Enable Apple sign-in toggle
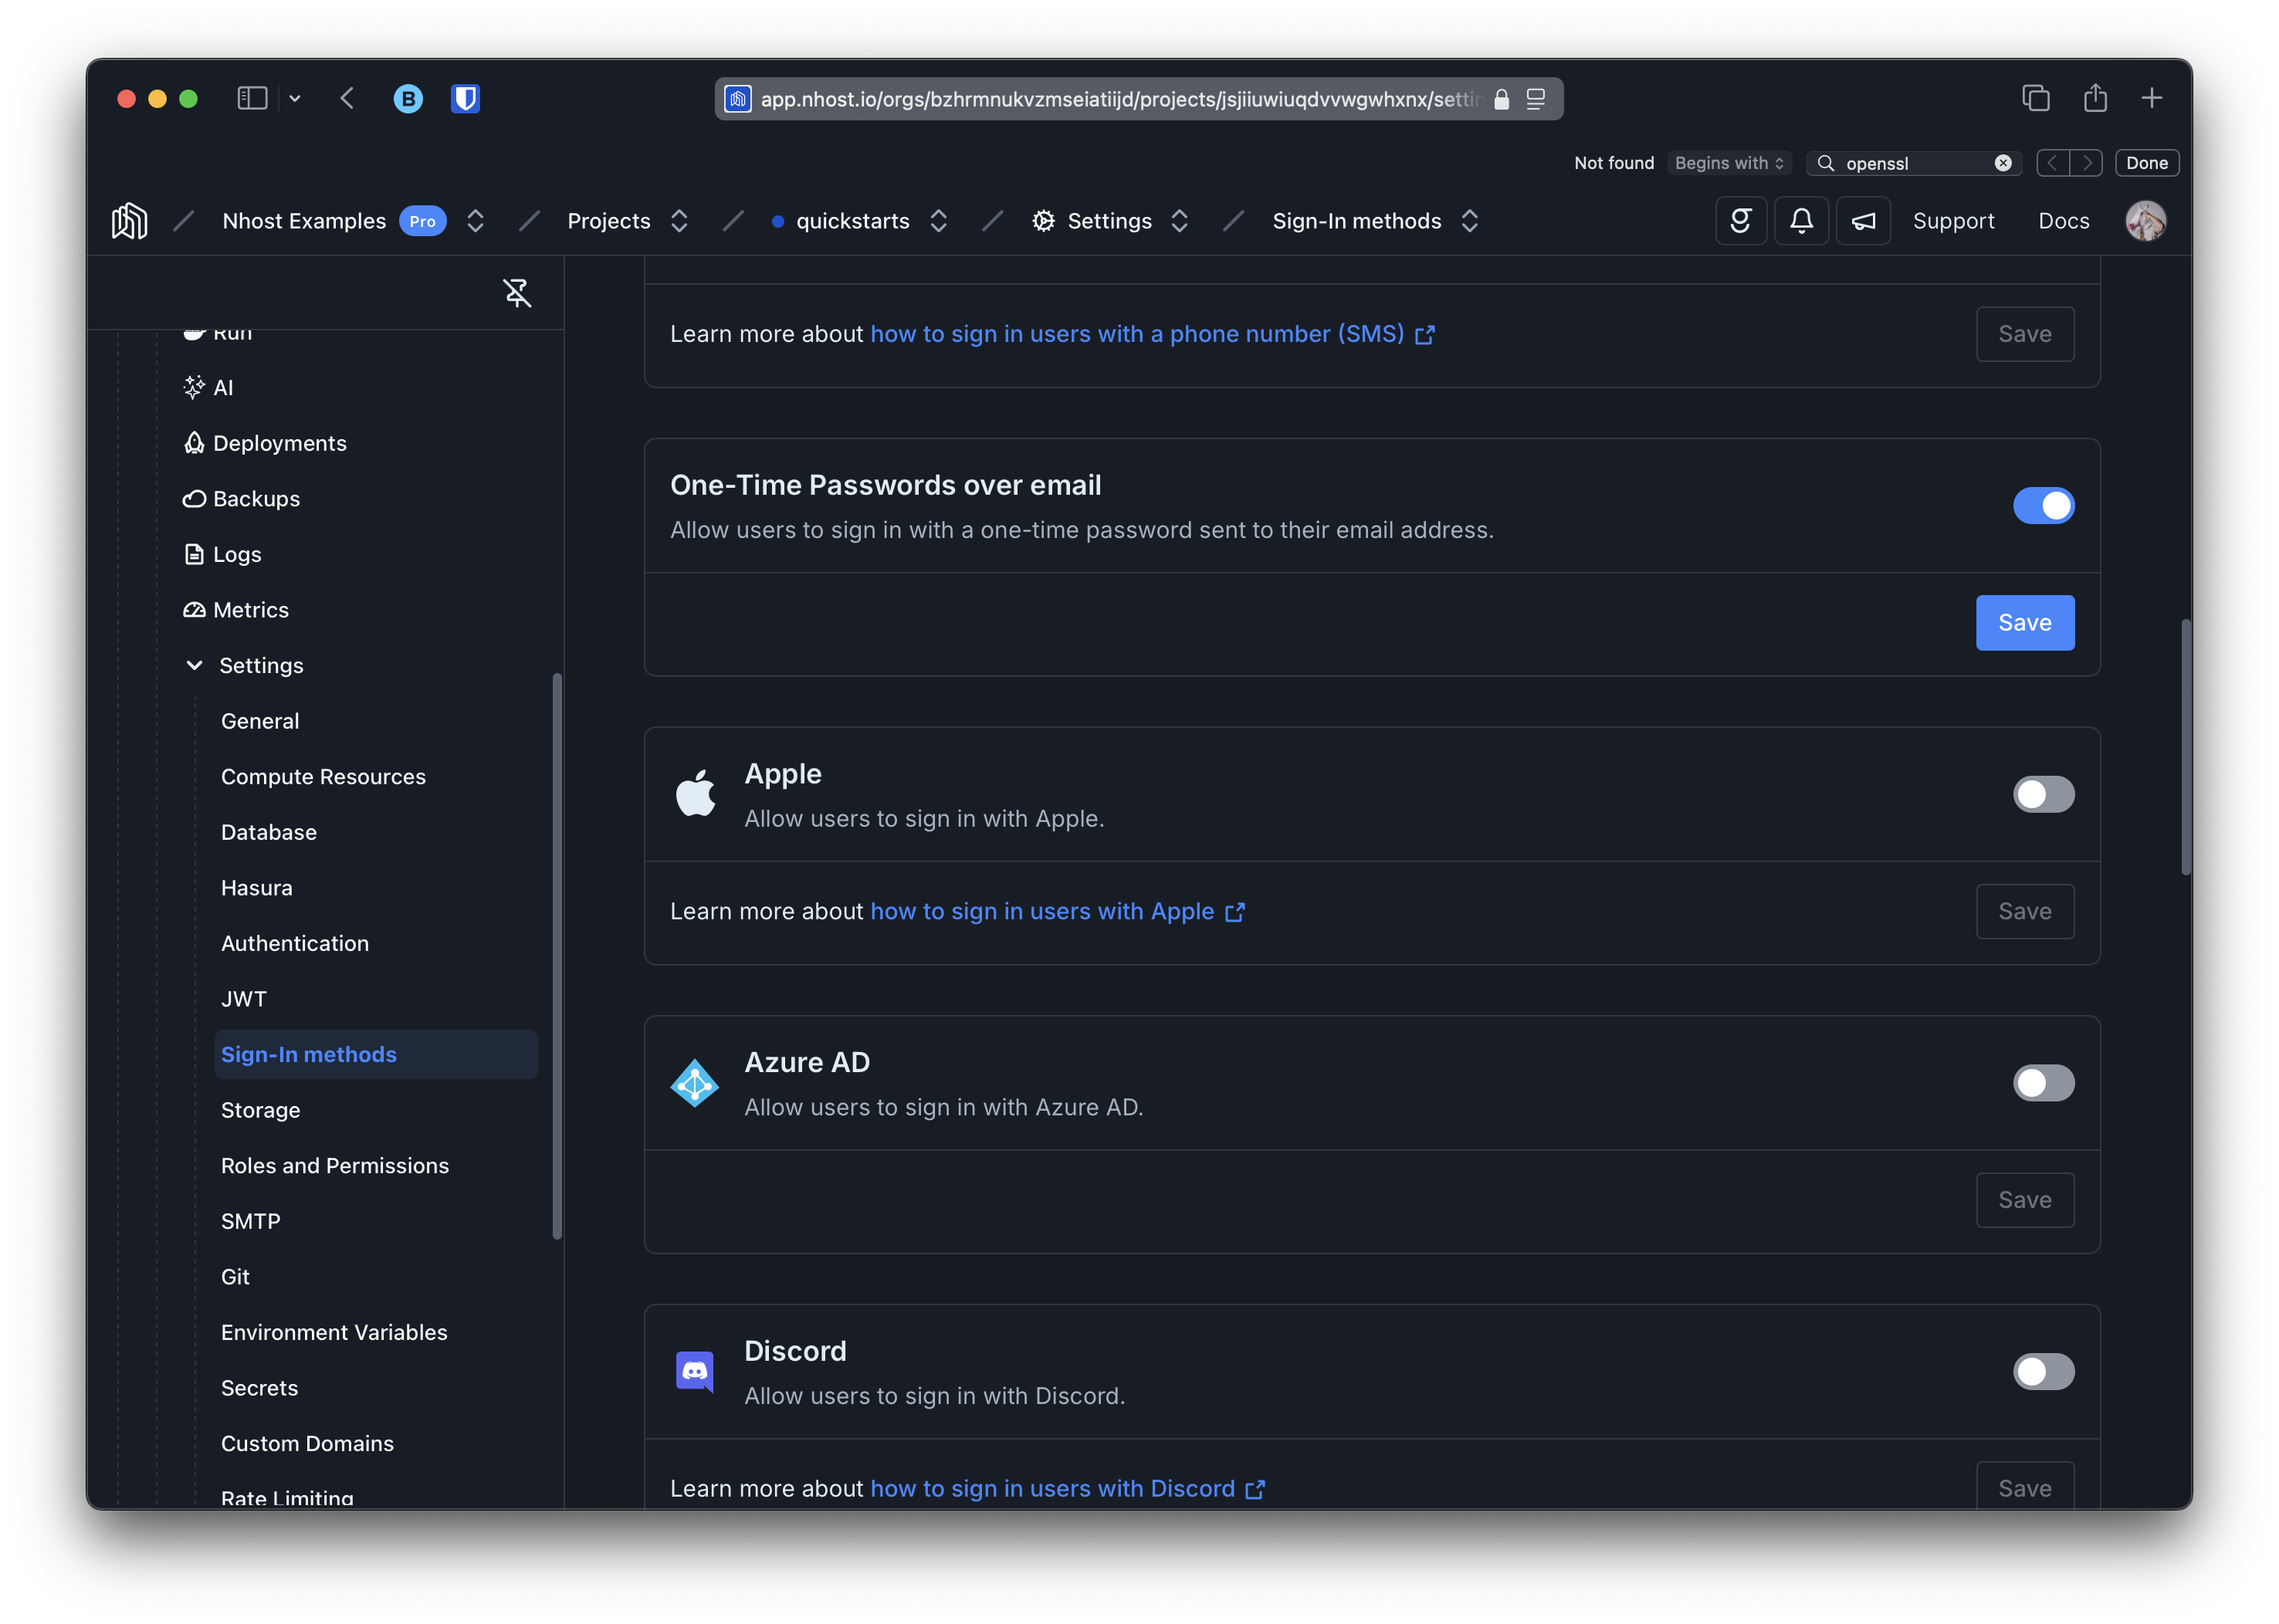This screenshot has width=2279, height=1624. [2043, 795]
